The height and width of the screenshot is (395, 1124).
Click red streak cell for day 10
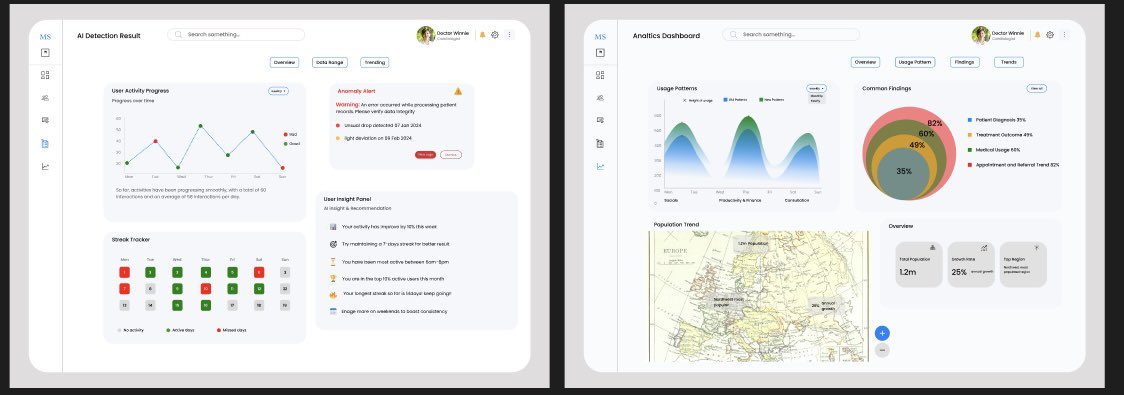(206, 288)
